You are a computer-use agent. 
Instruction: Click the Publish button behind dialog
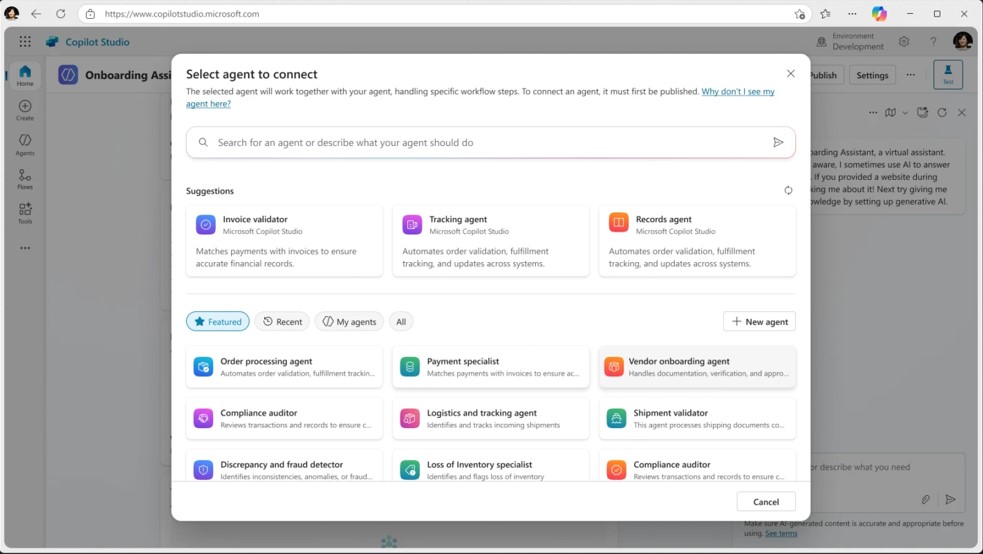point(826,75)
